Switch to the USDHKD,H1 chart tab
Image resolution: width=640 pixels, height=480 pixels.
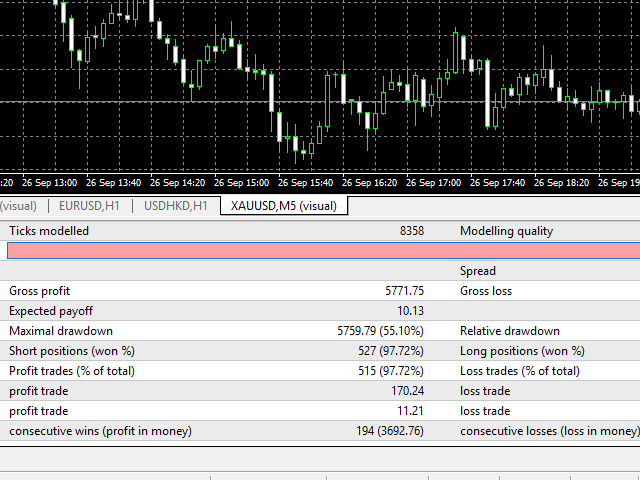click(x=176, y=206)
